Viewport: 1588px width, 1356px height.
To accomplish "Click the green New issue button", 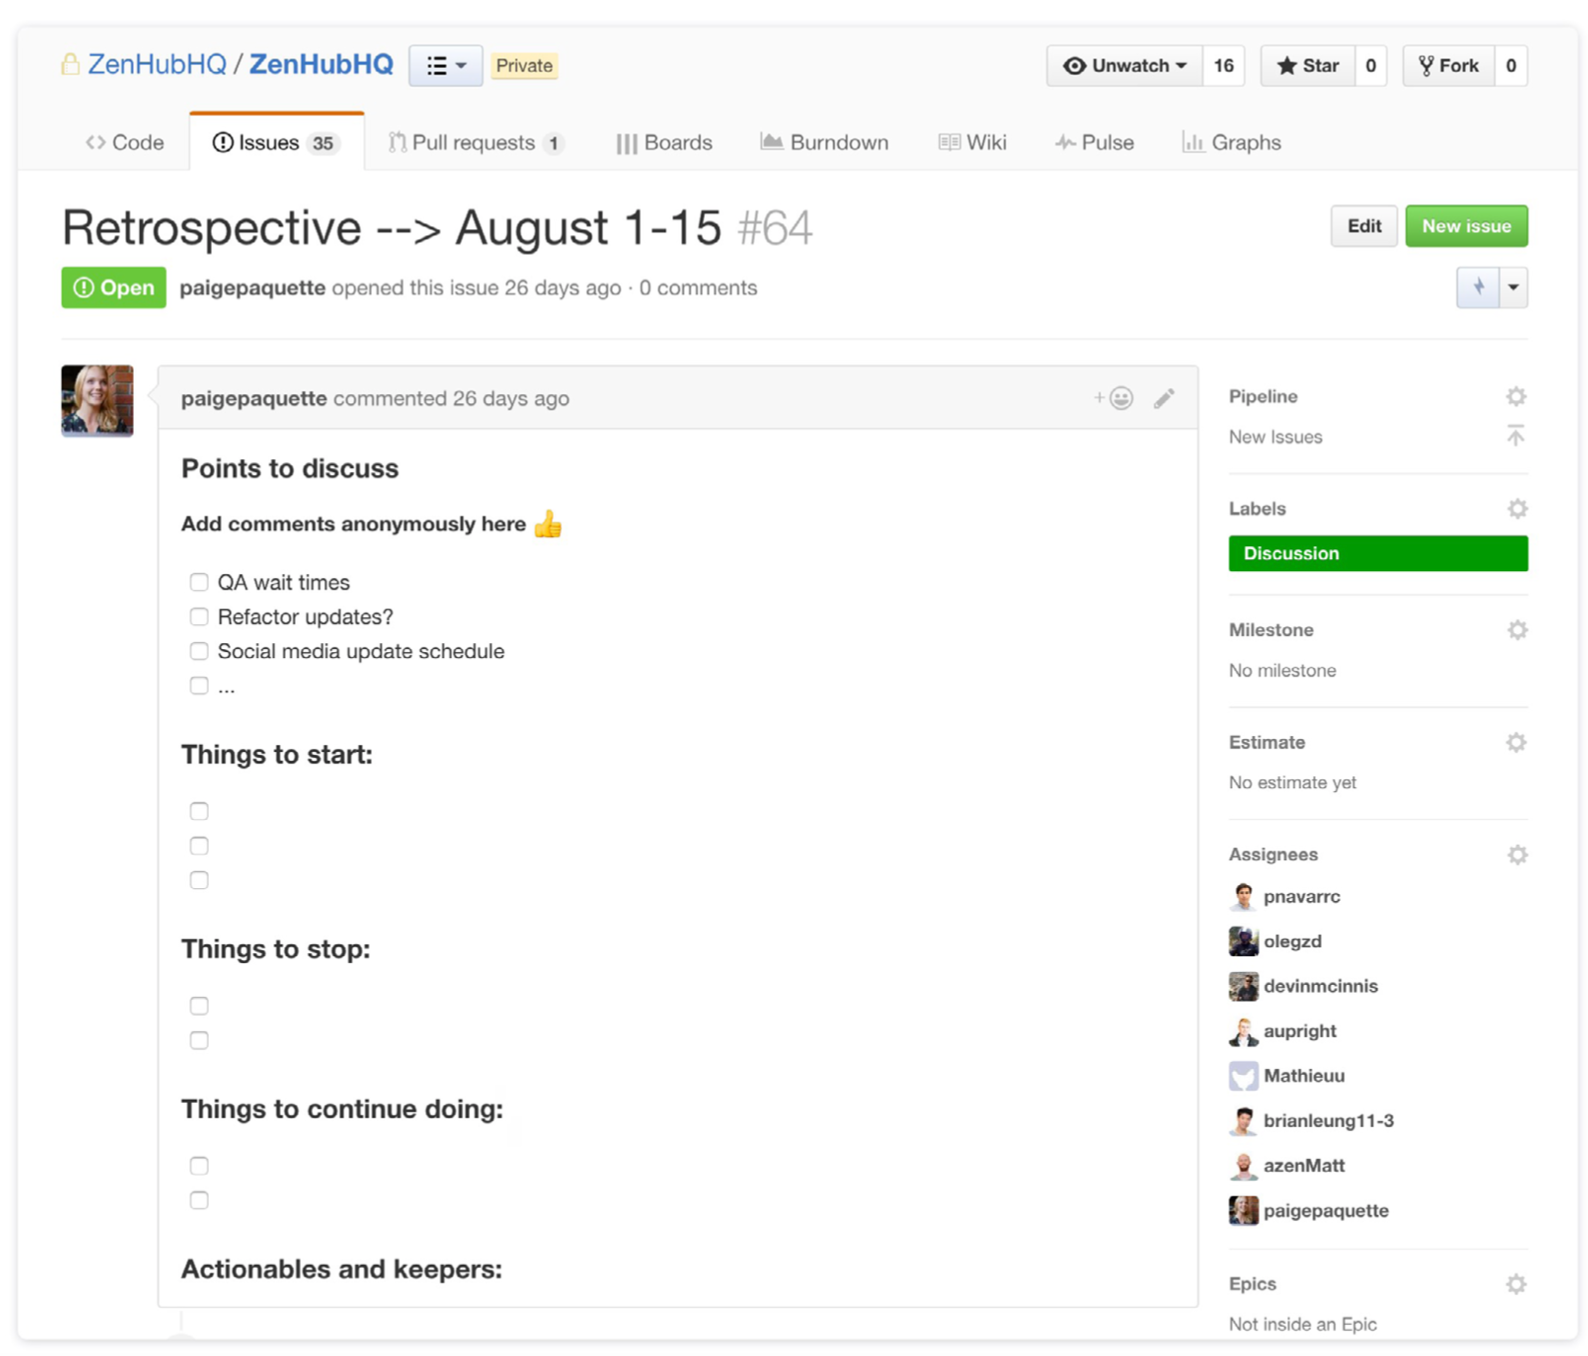I will pyautogui.click(x=1466, y=226).
